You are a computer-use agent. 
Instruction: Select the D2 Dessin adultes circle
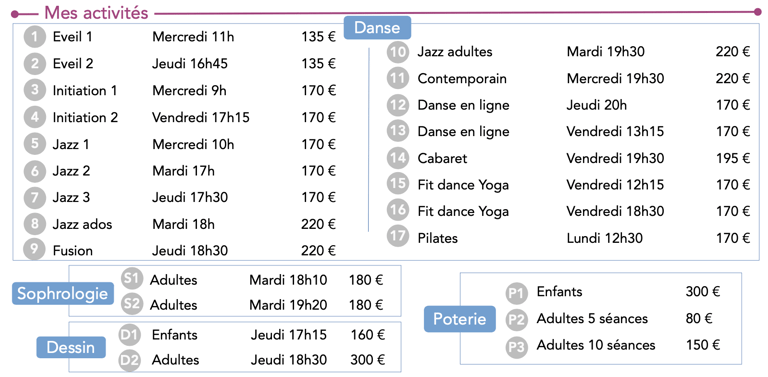tap(130, 360)
